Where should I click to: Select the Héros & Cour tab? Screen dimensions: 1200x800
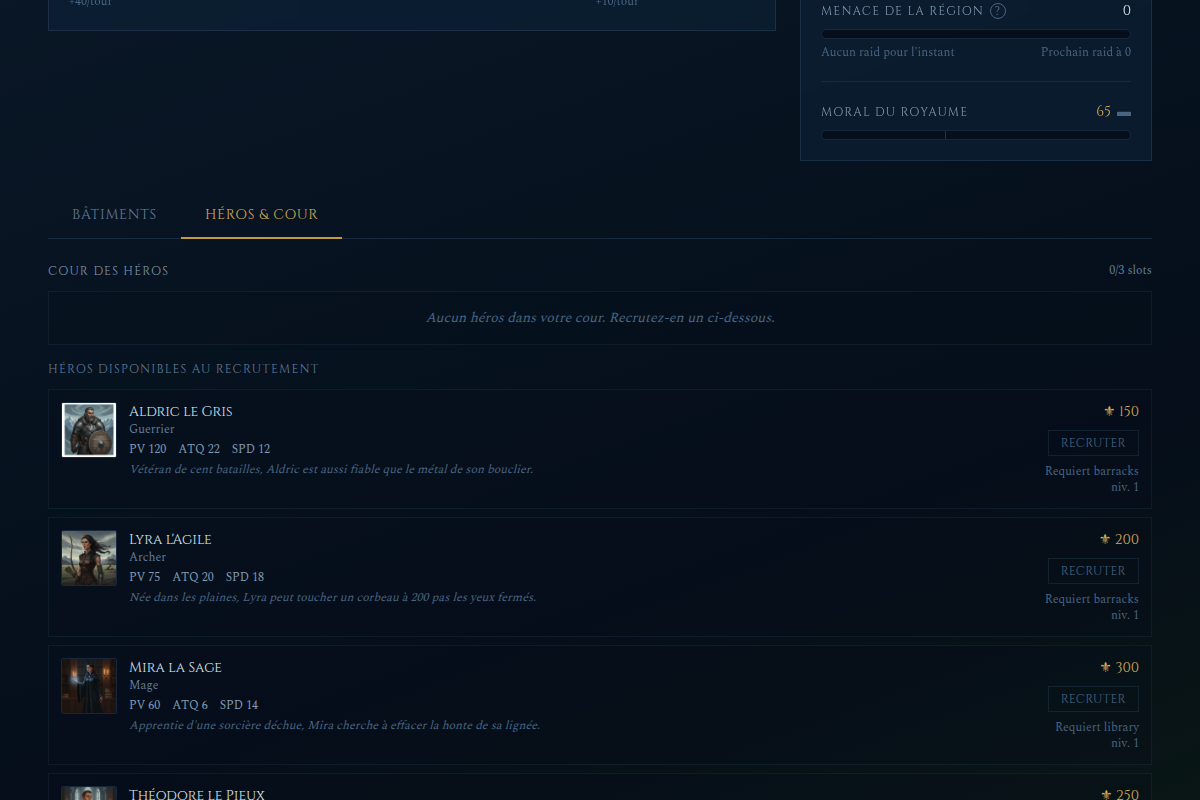(261, 215)
